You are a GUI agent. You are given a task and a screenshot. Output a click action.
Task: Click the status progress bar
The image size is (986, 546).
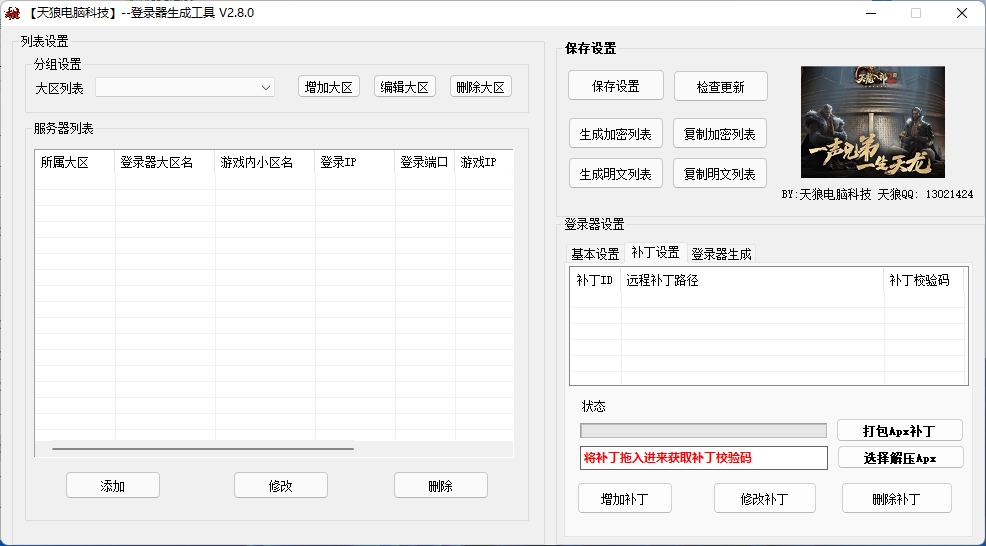pos(703,431)
